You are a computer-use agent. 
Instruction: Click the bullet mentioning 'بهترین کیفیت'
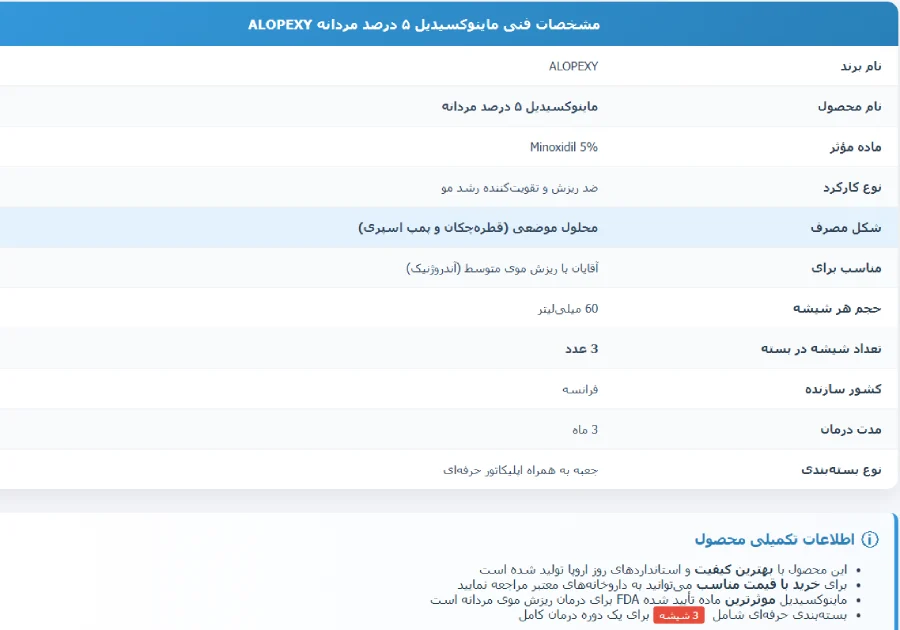point(664,570)
